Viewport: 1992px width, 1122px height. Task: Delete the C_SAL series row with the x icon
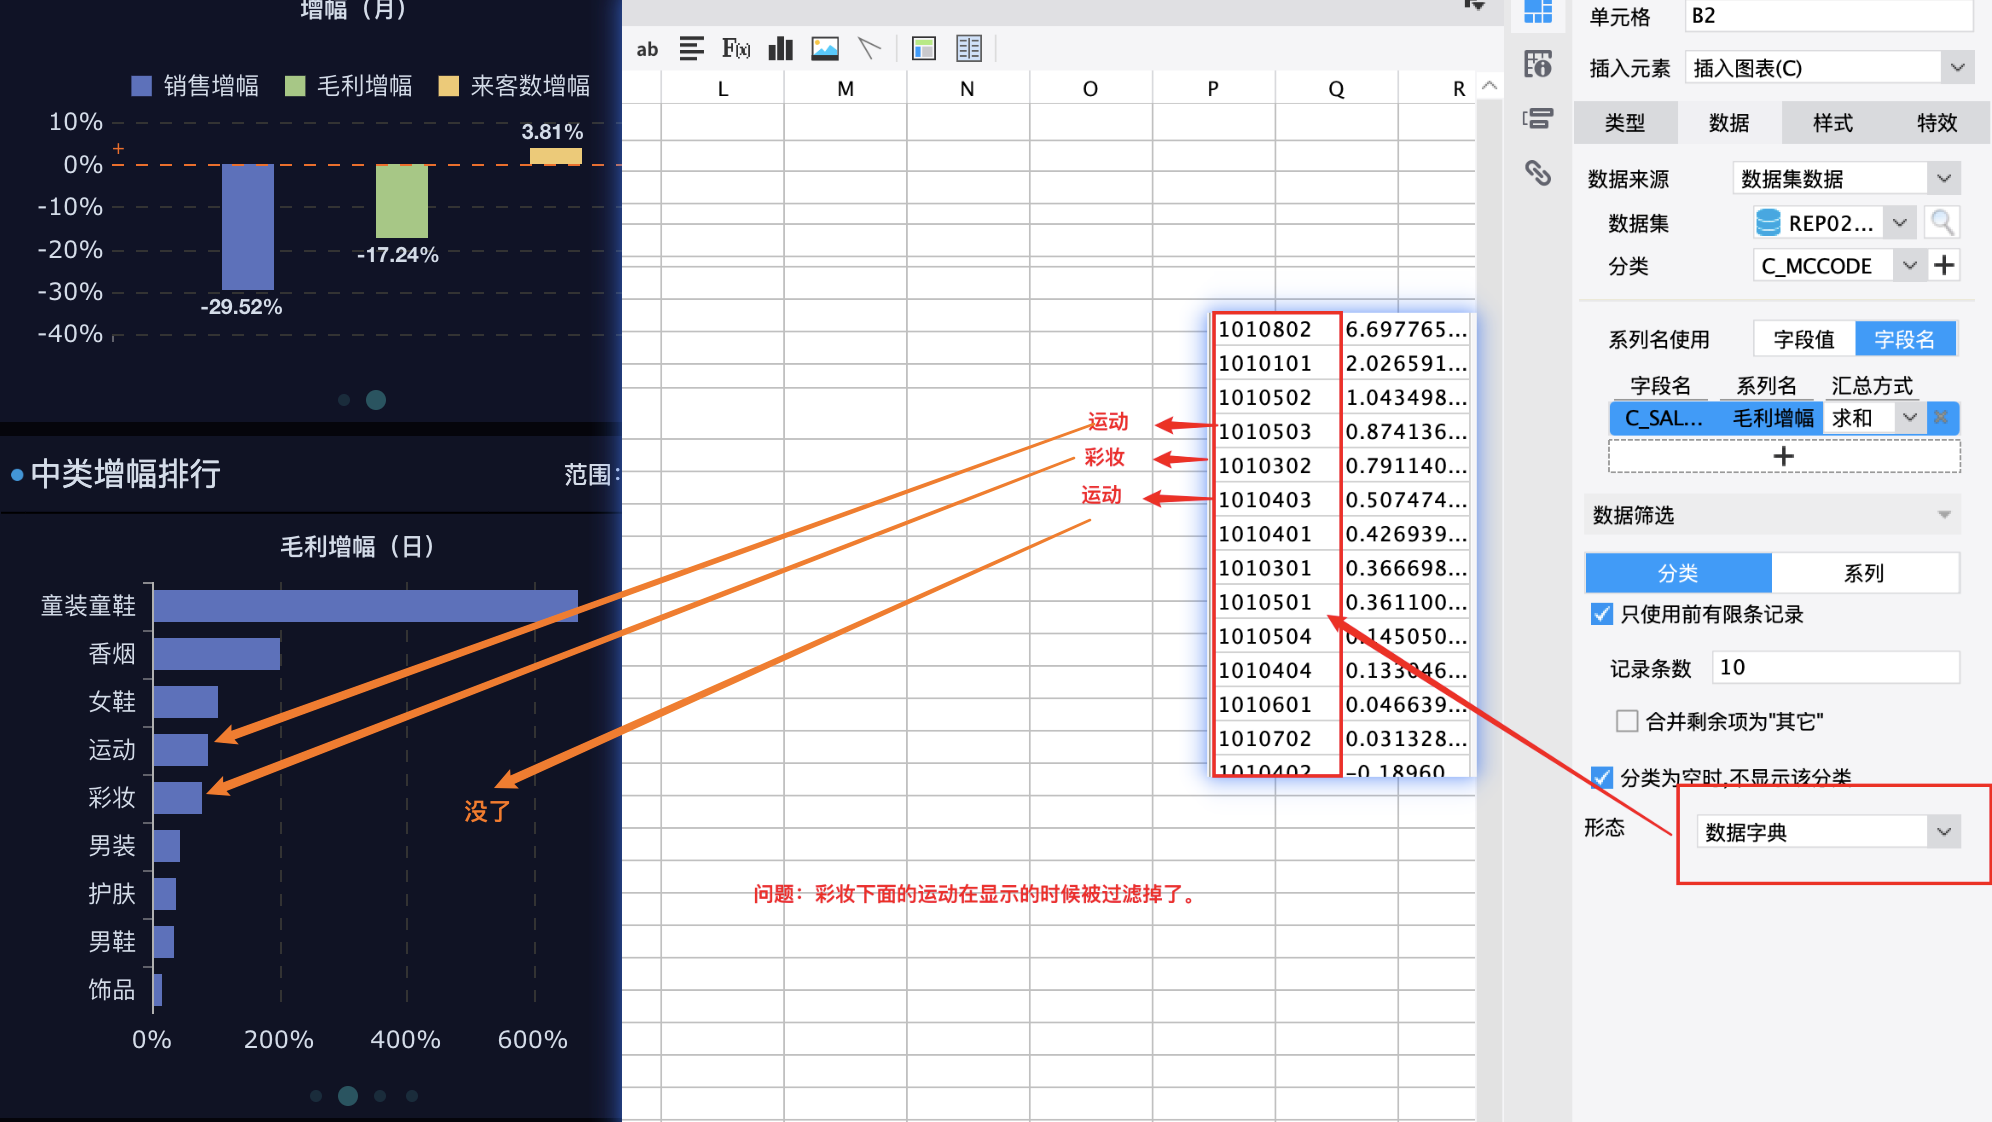(x=1941, y=418)
